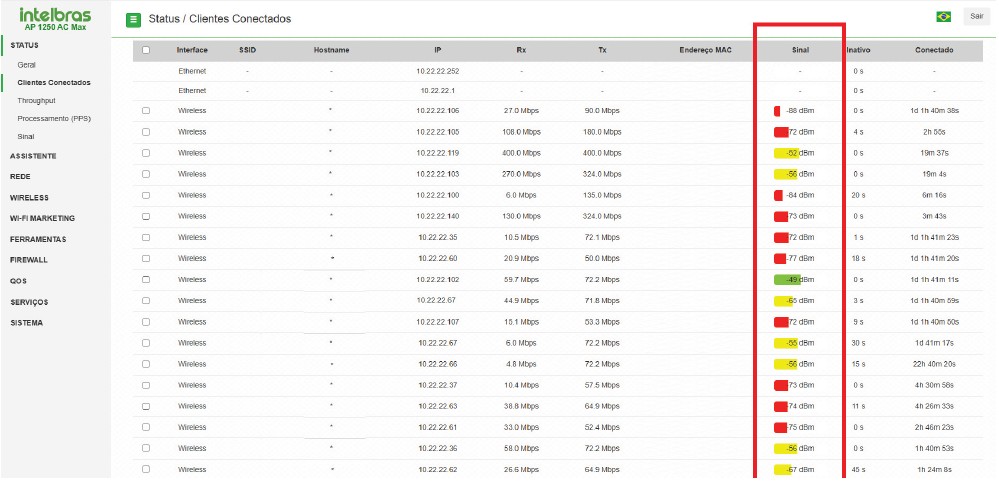Click the green hamburger menu icon

point(133,19)
